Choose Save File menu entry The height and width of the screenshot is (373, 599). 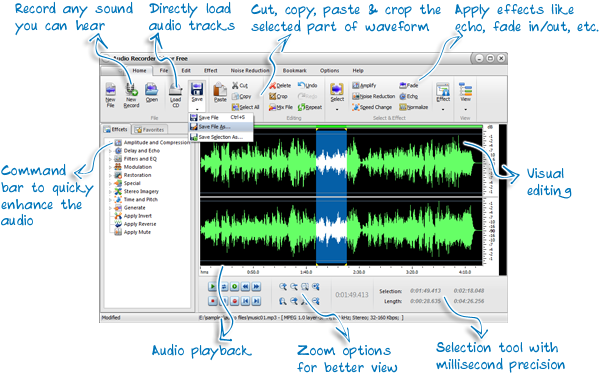click(221, 117)
